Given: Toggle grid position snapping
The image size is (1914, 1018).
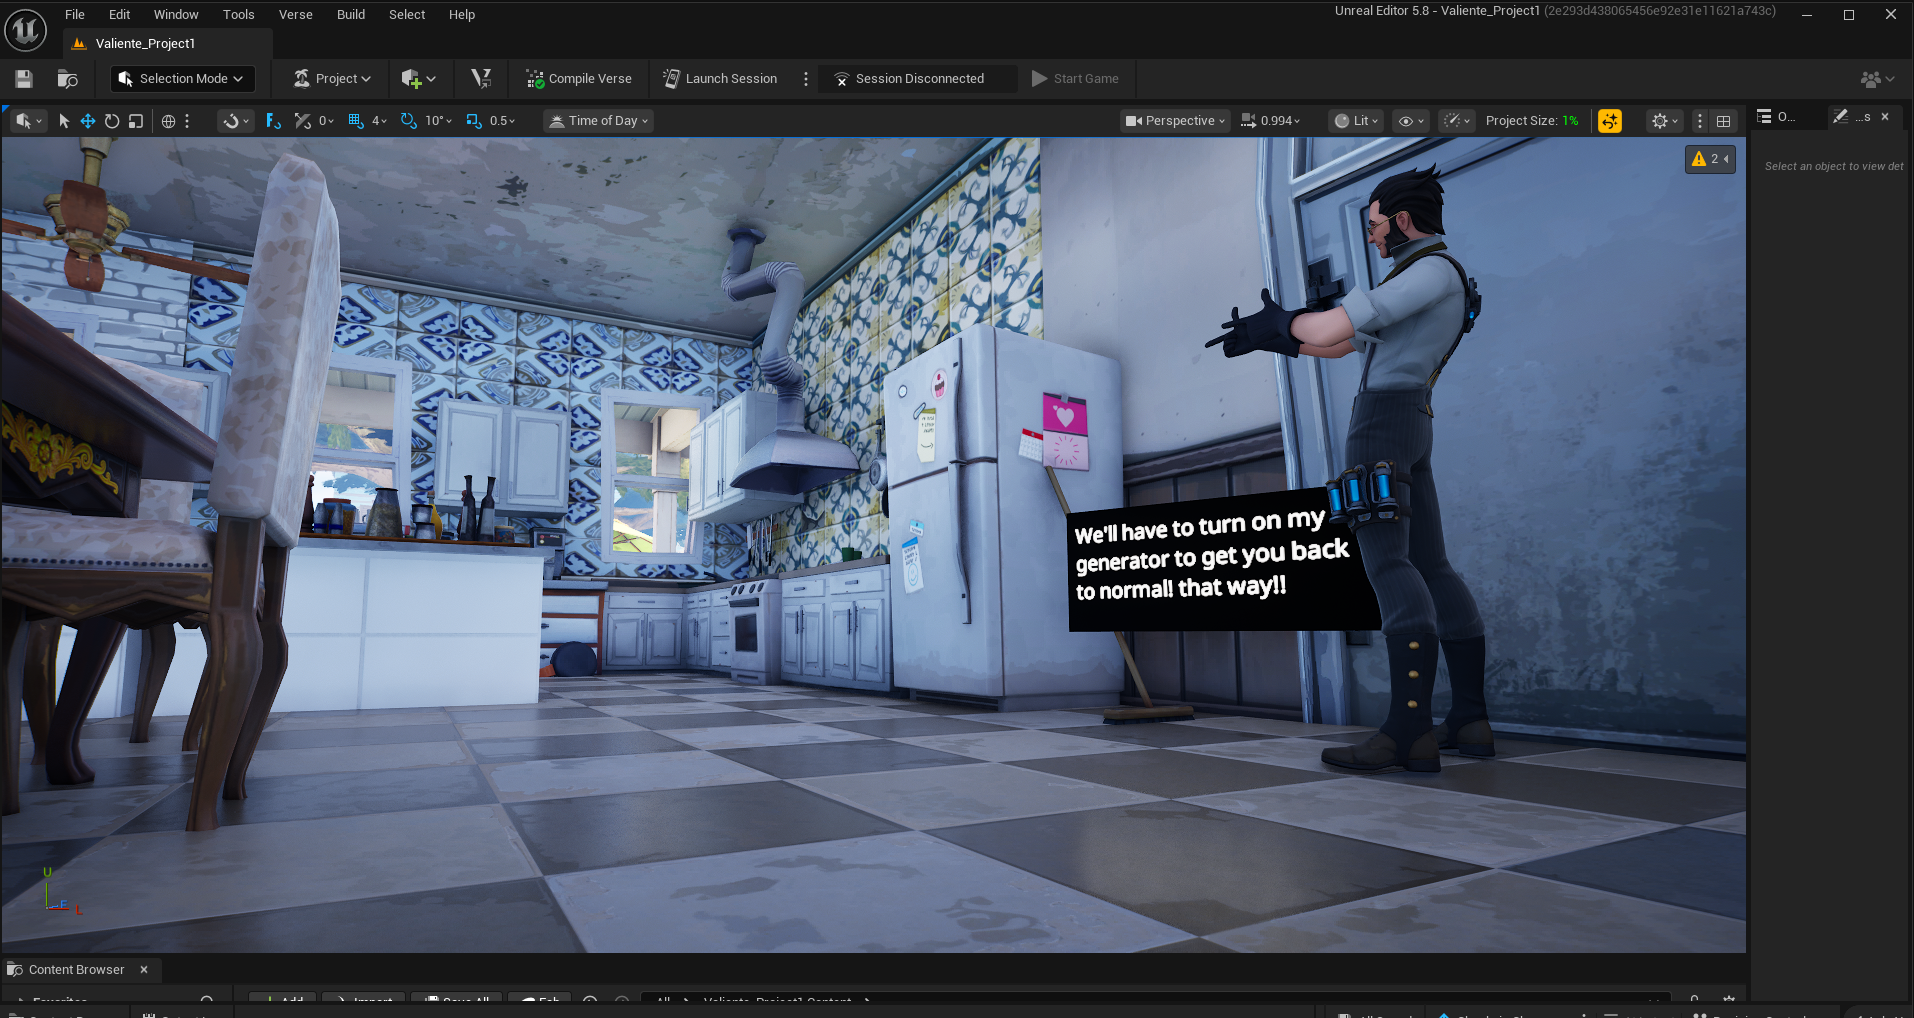Looking at the screenshot, I should pyautogui.click(x=356, y=121).
